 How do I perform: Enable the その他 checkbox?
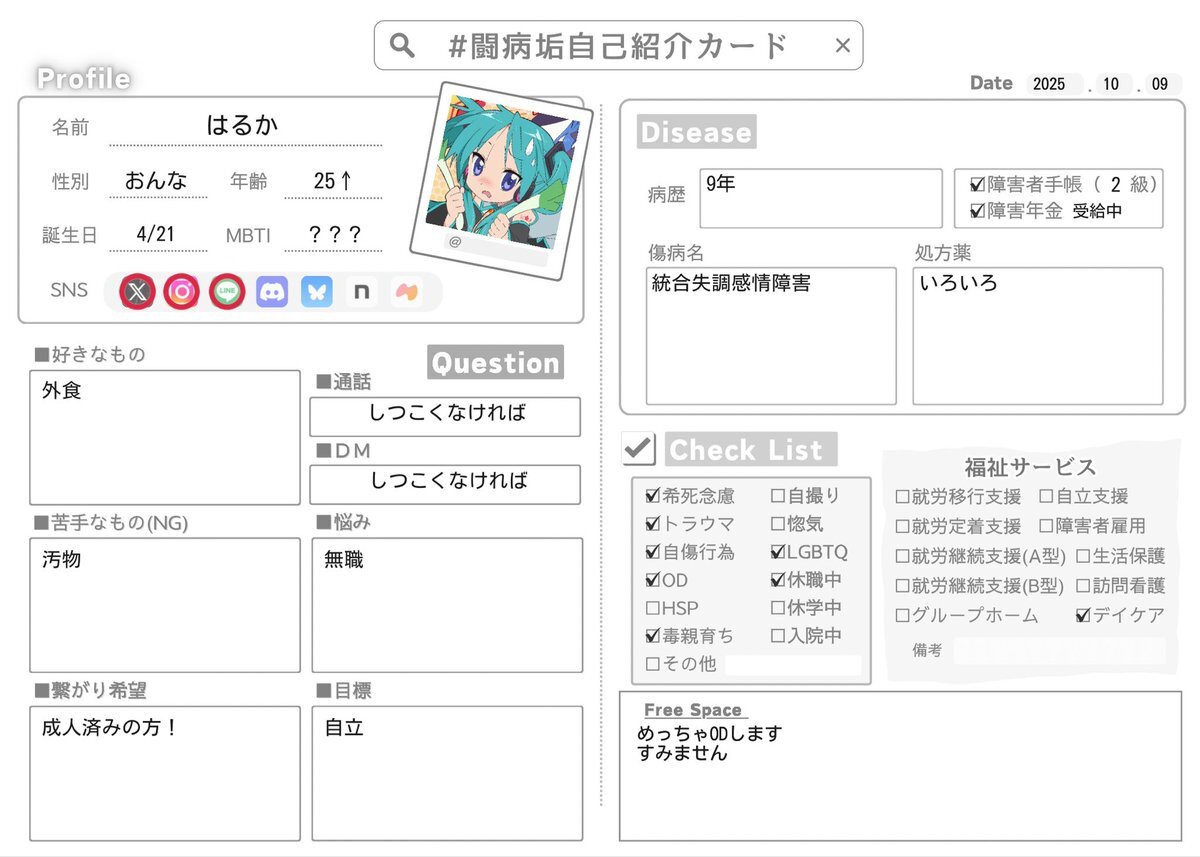pos(653,663)
